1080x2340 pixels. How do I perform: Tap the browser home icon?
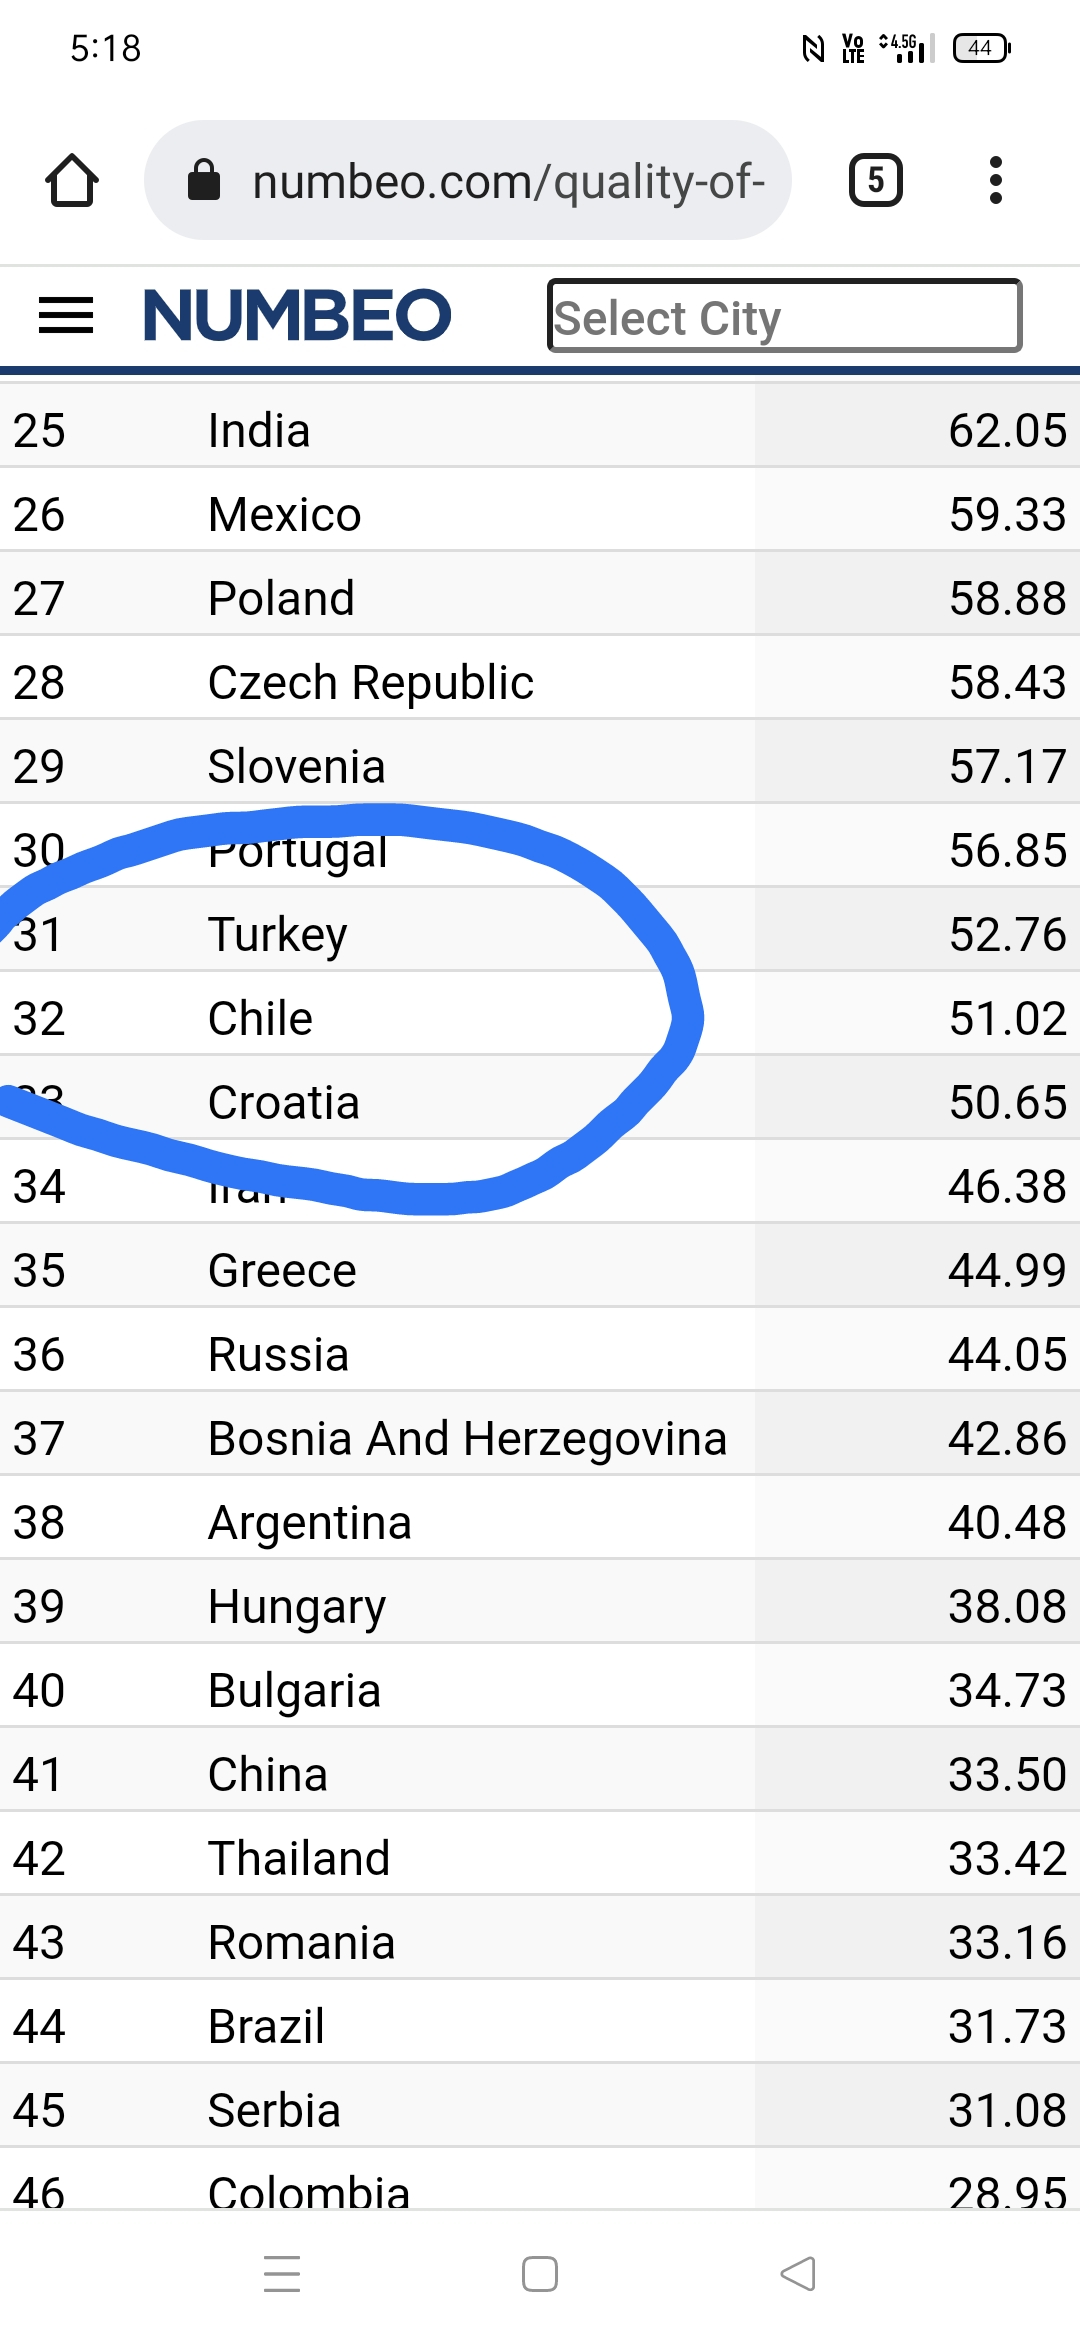pos(72,181)
